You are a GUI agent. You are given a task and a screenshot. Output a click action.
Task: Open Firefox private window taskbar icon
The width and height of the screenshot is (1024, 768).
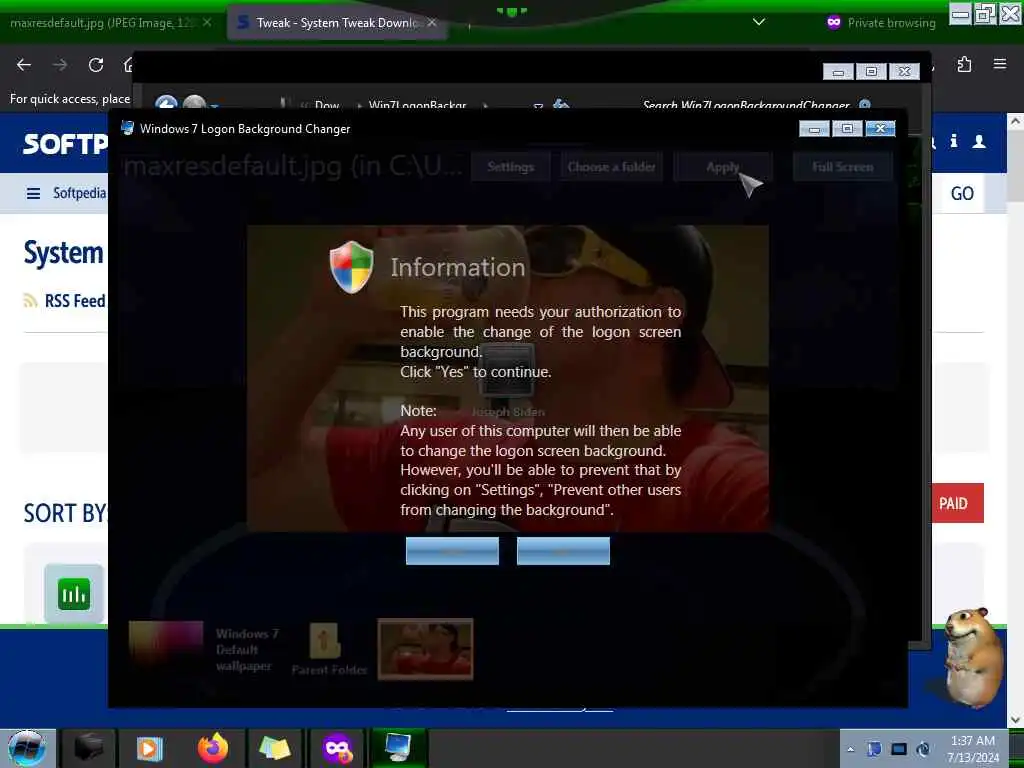[337, 748]
